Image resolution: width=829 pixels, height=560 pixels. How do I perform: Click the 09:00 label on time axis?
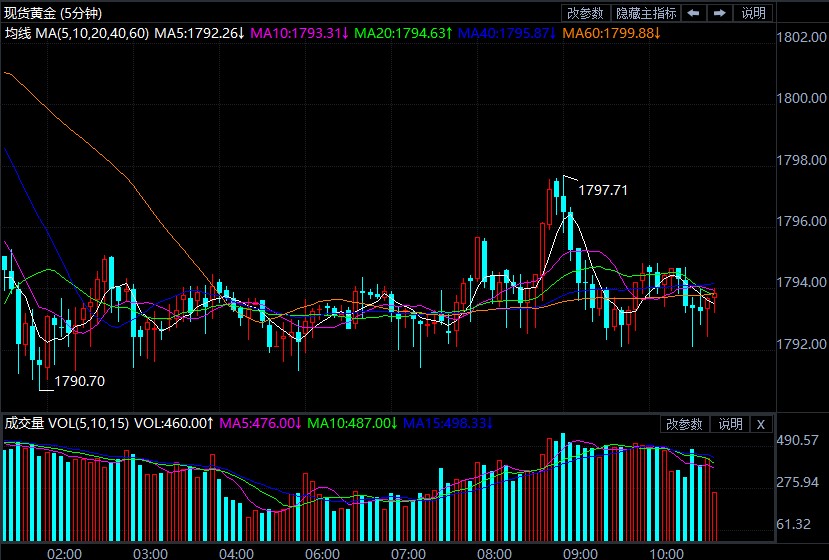pos(581,552)
